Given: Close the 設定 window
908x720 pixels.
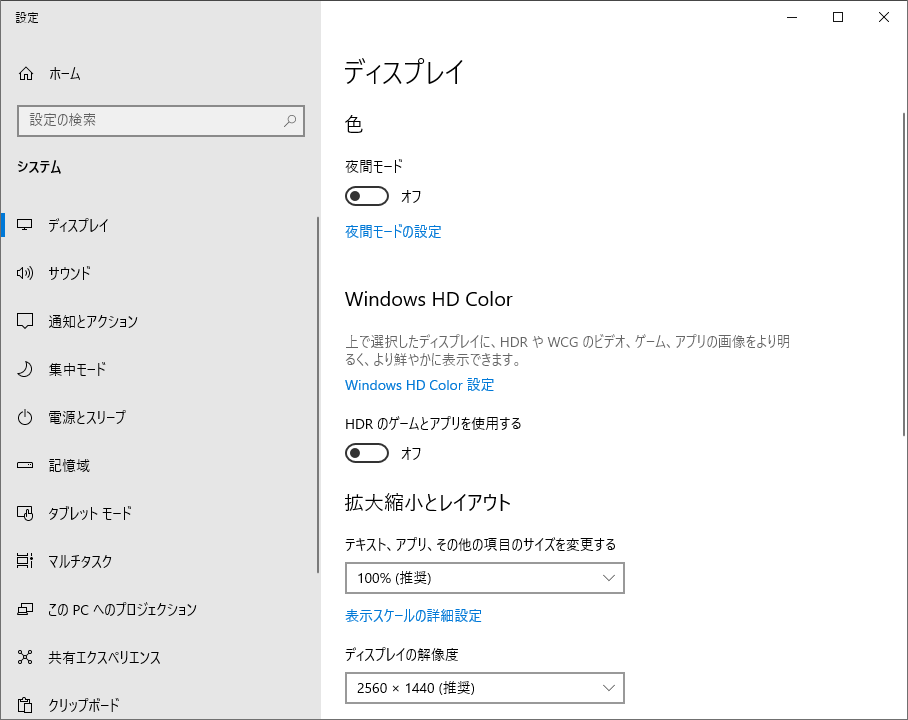Looking at the screenshot, I should [884, 17].
